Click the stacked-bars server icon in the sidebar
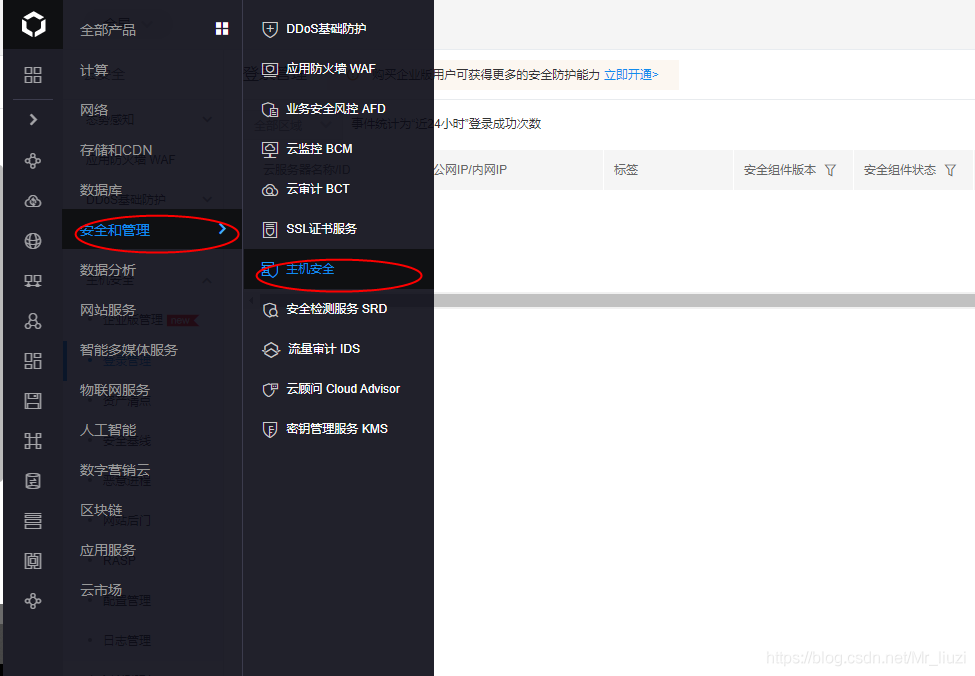The width and height of the screenshot is (975, 676). [33, 521]
